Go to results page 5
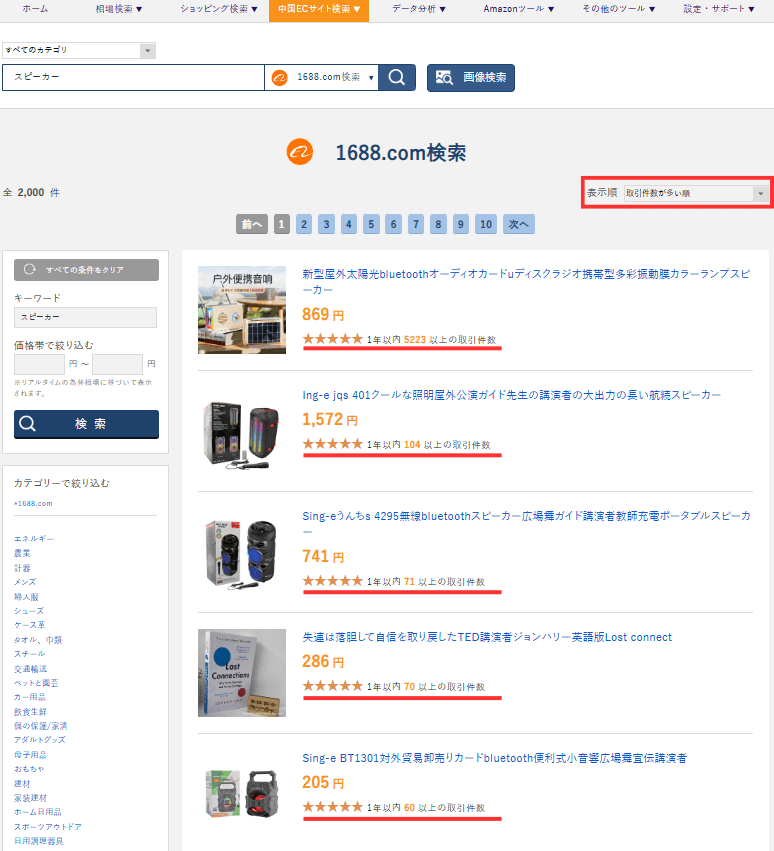The height and width of the screenshot is (851, 774). pos(371,224)
